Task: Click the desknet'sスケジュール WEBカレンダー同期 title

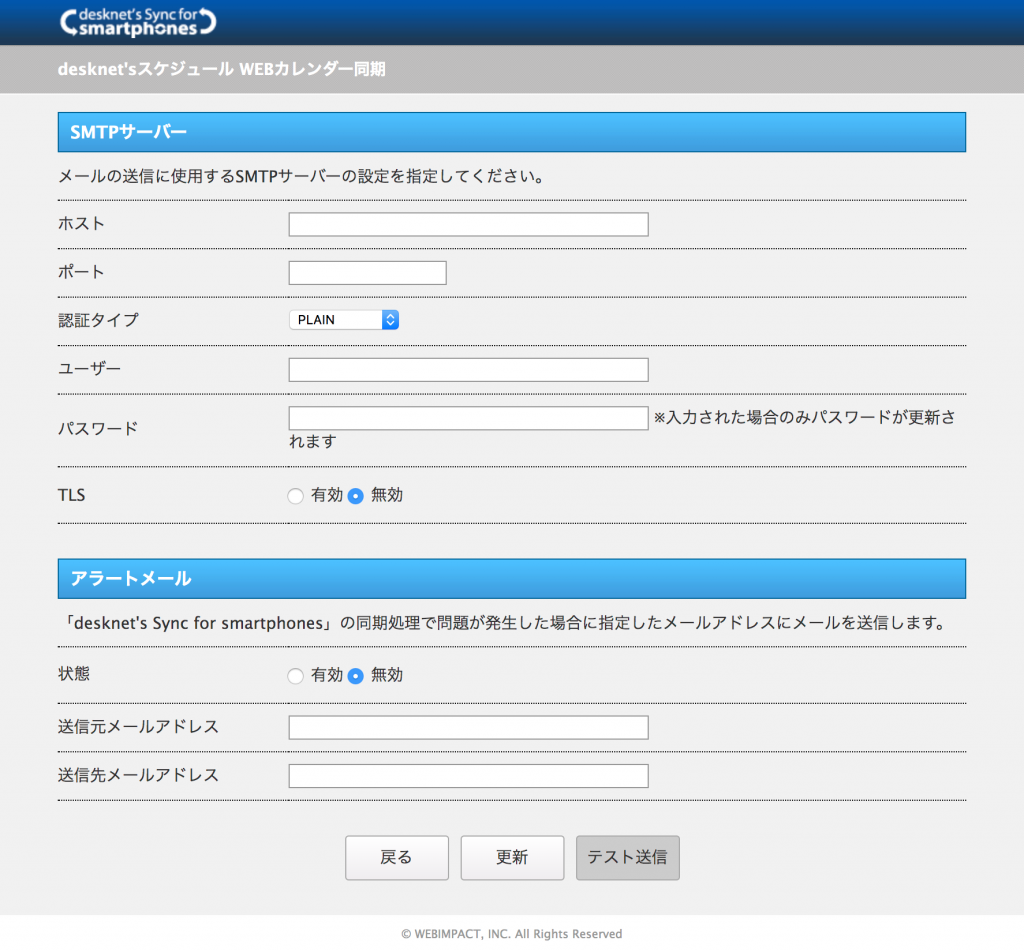Action: (221, 69)
